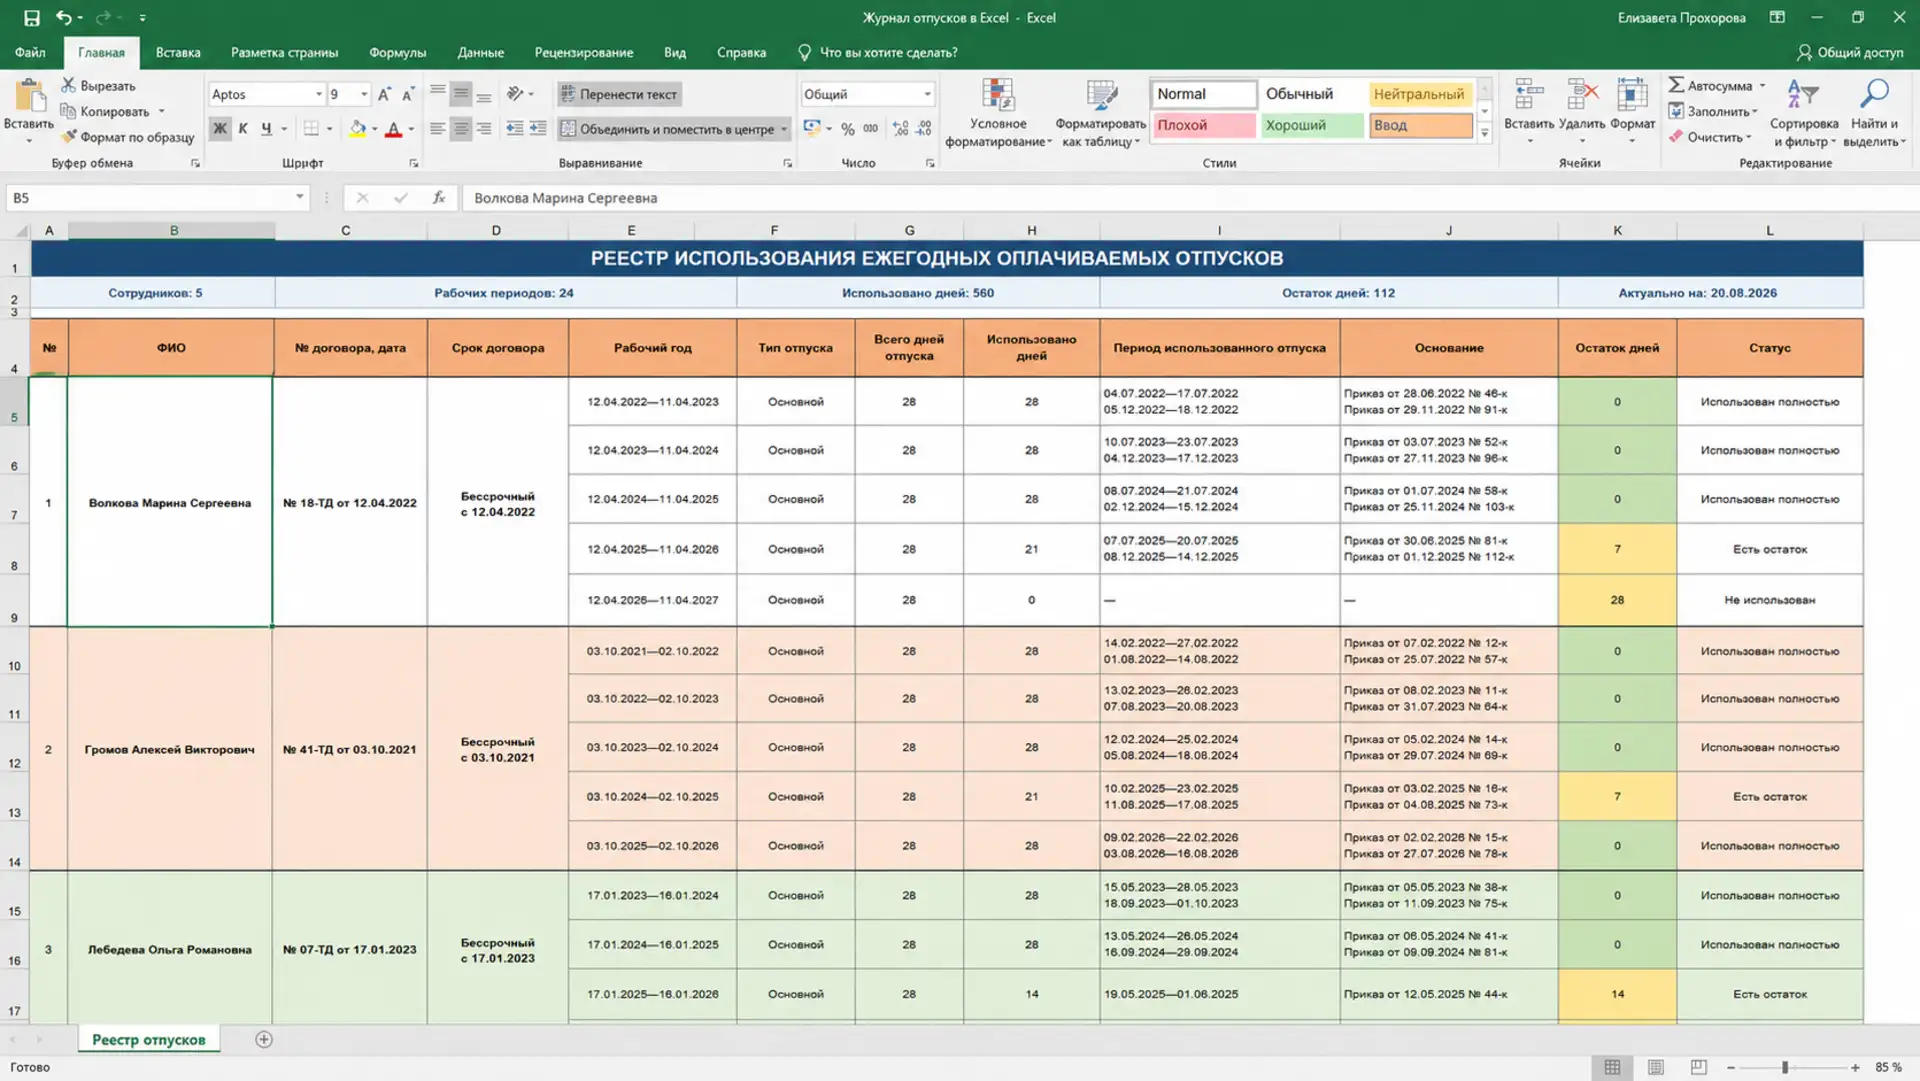1920x1081 pixels.
Task: Open Conditional Formatting (Условное форматирование)
Action: click(x=998, y=113)
